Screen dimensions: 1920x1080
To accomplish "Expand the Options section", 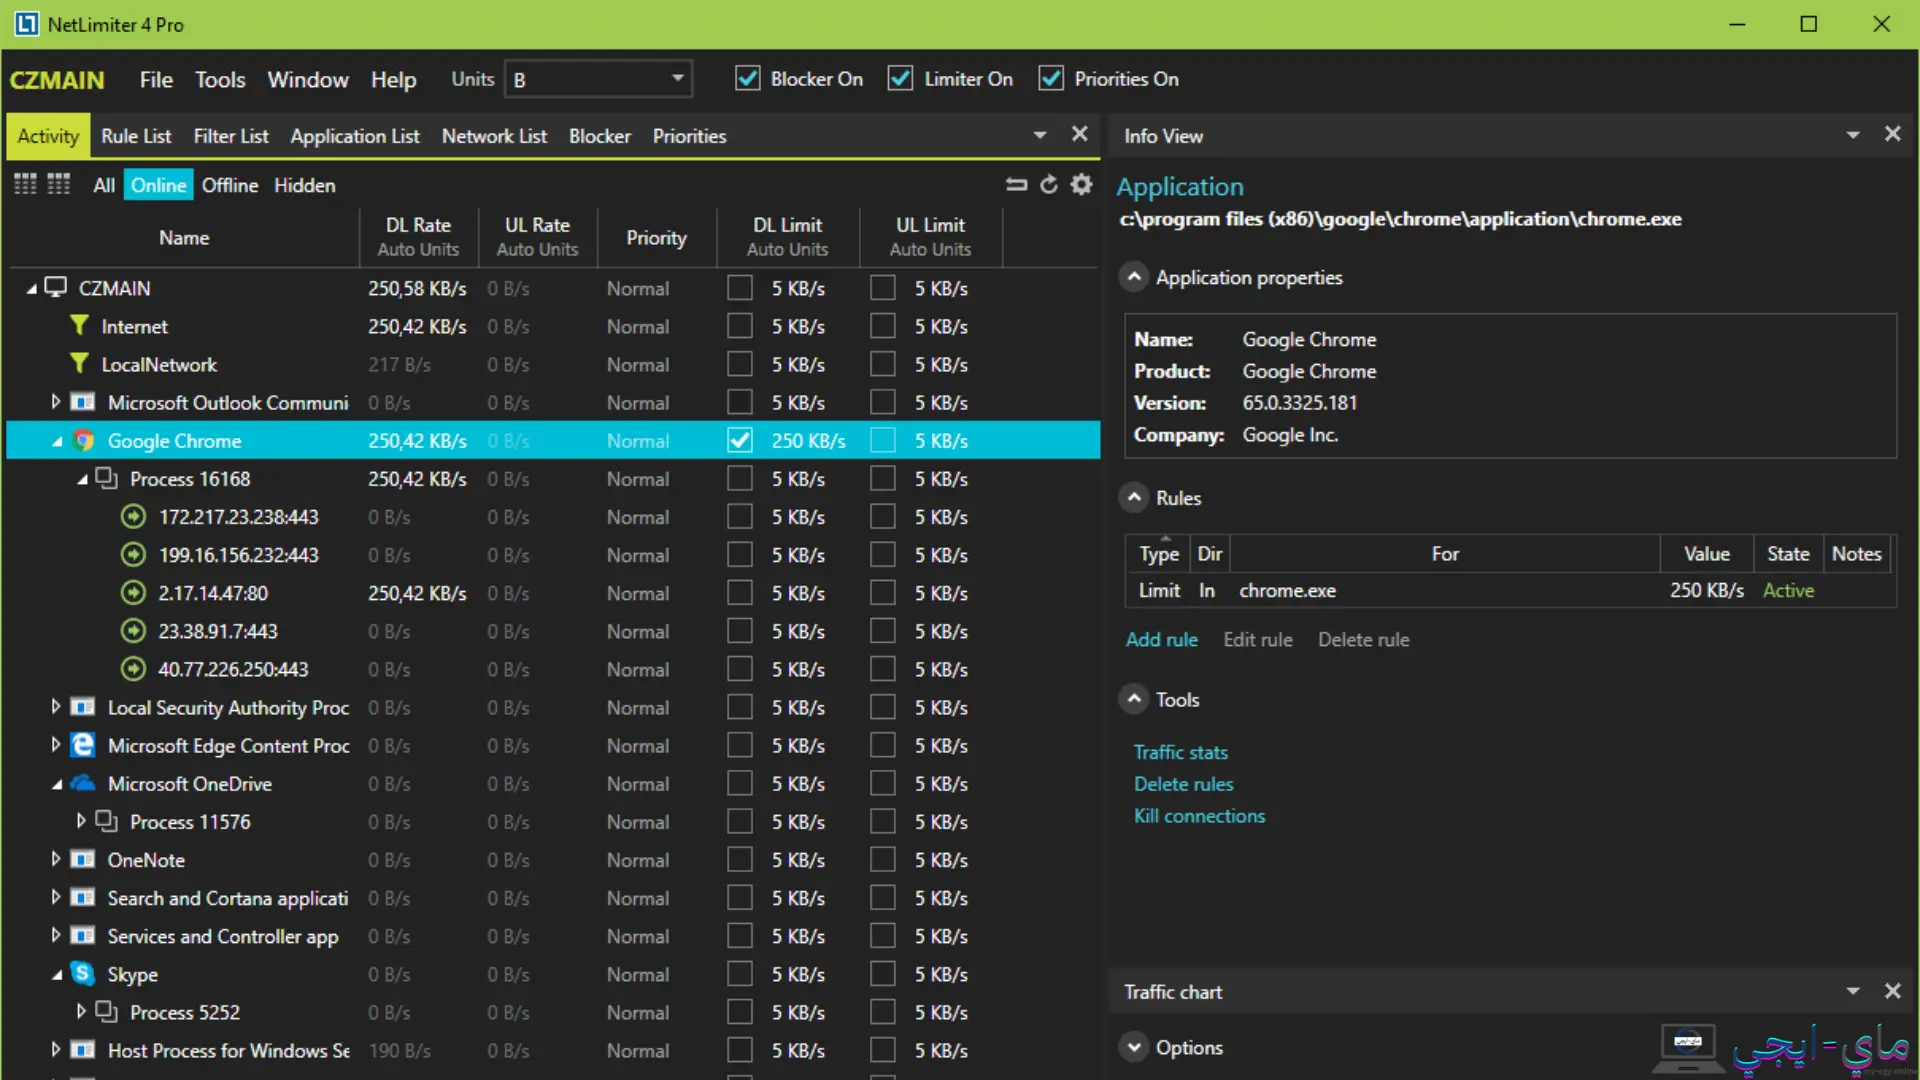I will pos(1134,1047).
